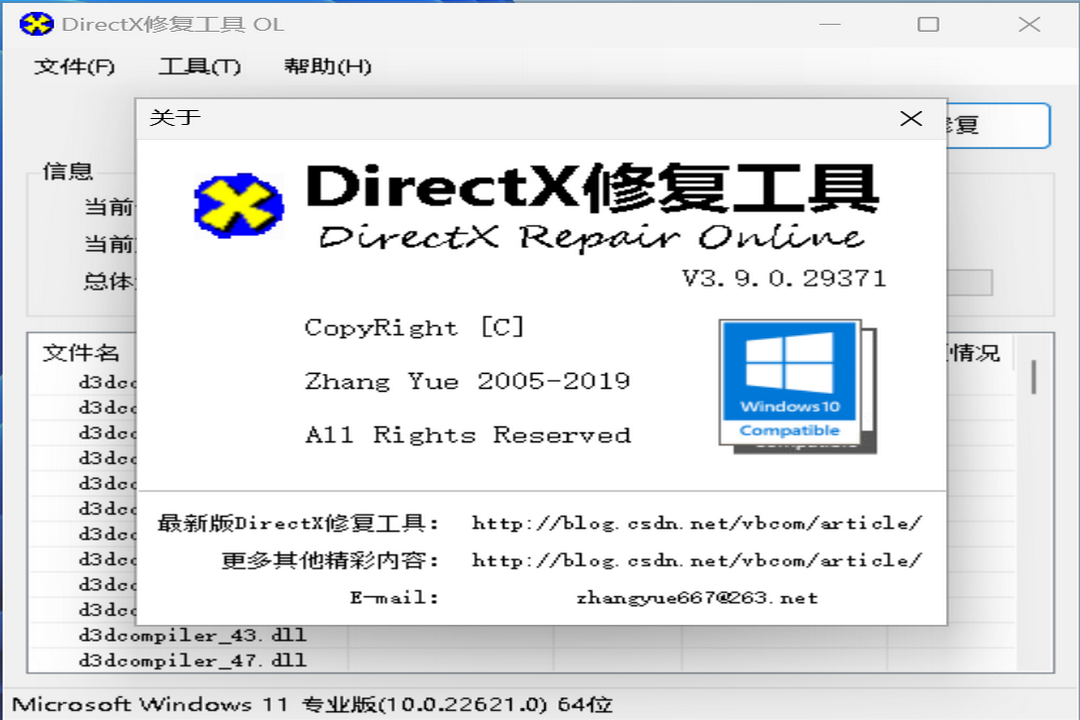The image size is (1080, 720).
Task: Click the DirectX logo in the About dialog
Action: [x=237, y=205]
